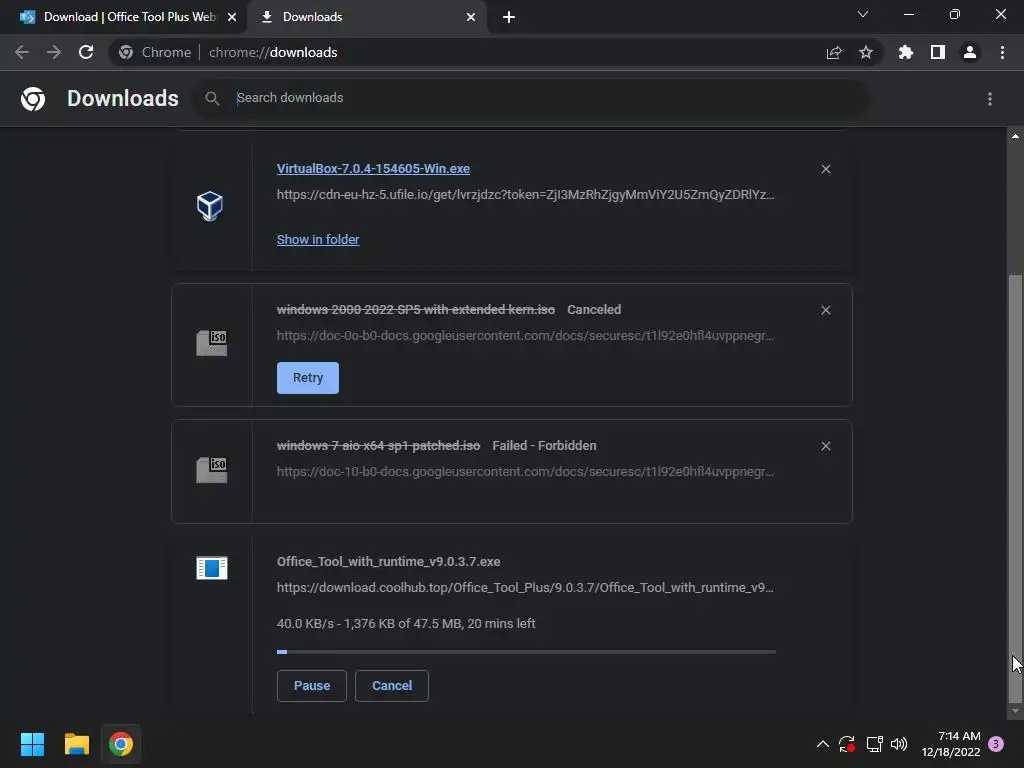Cancel the Office Tool download
This screenshot has height=768, width=1024.
(x=392, y=686)
